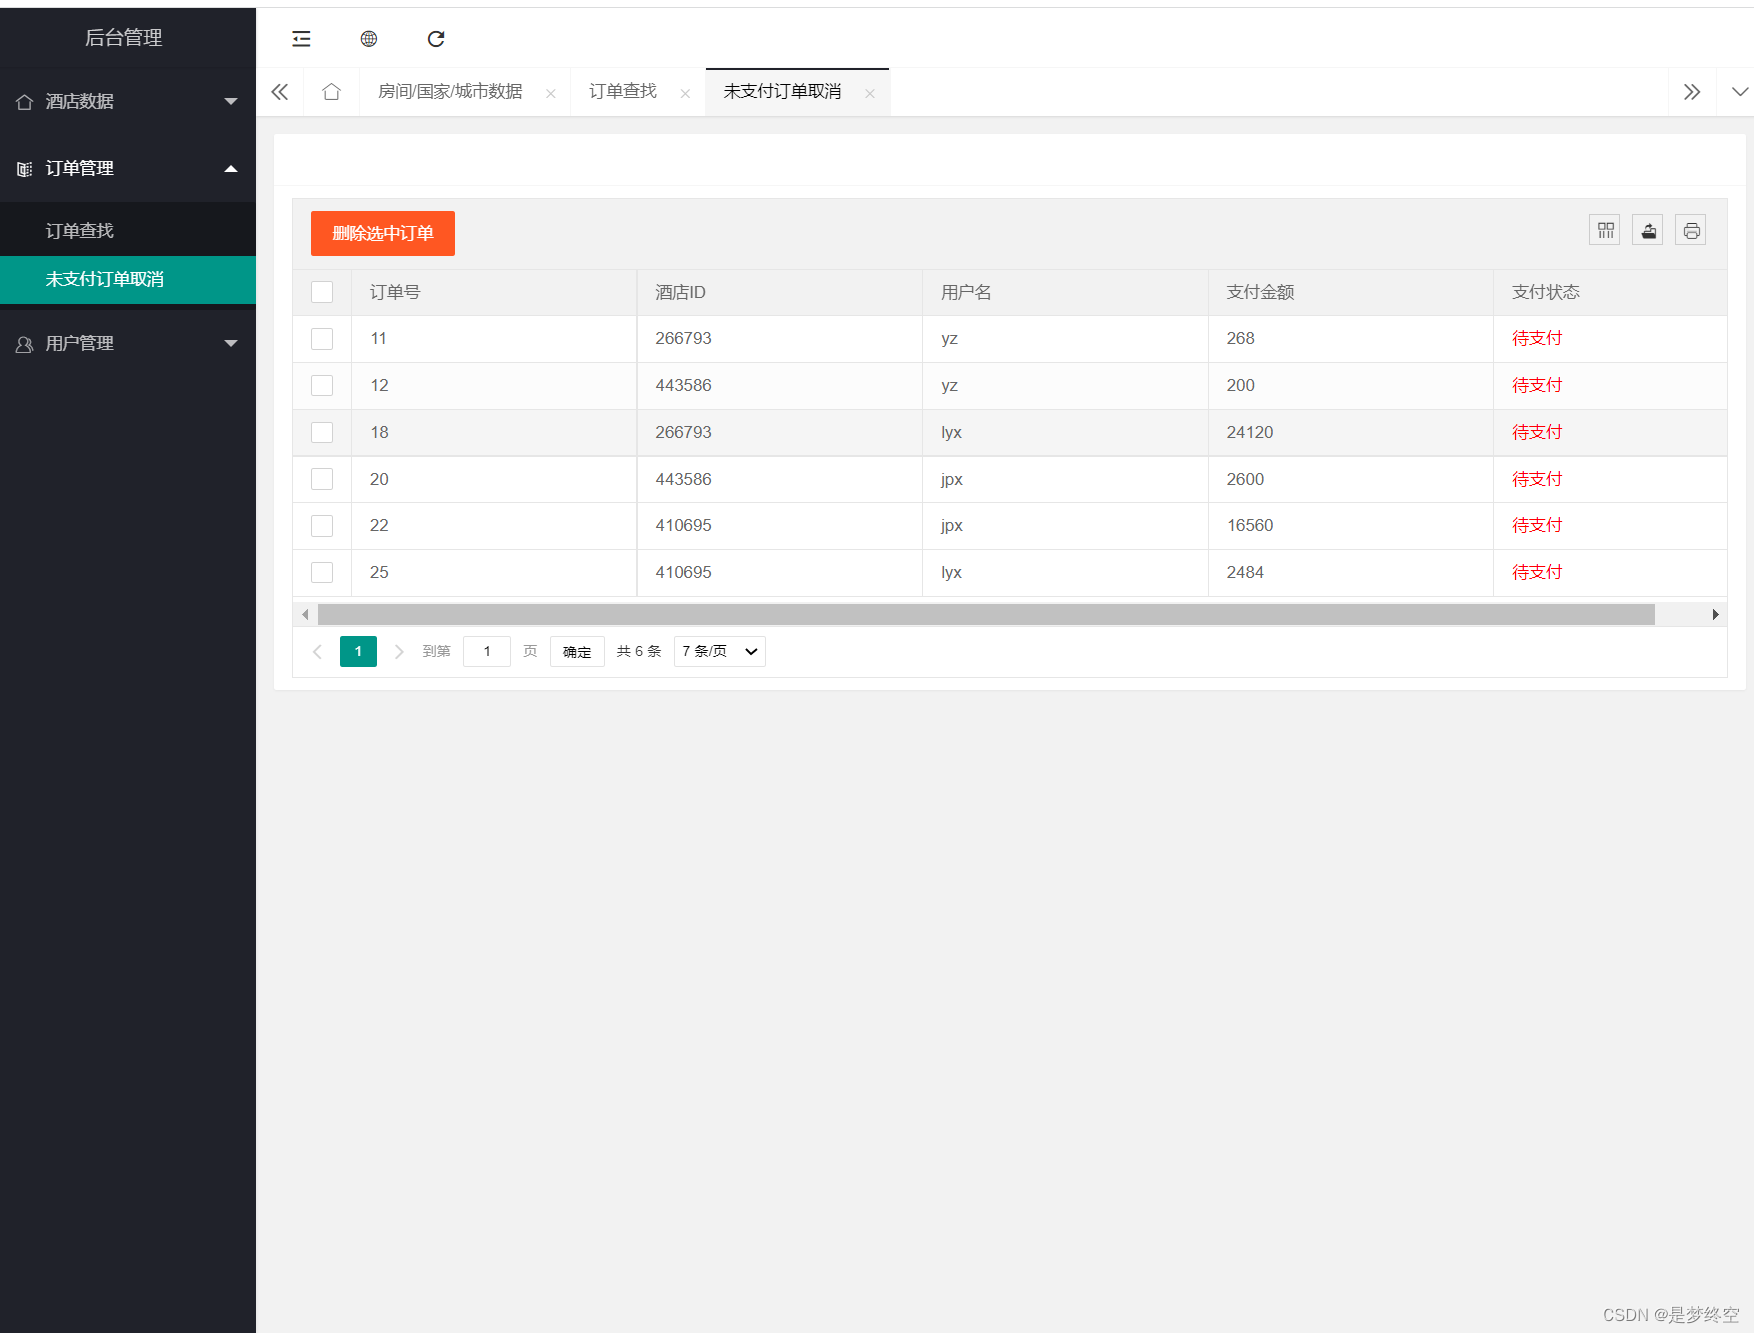Go to previous page arrow

pos(317,651)
